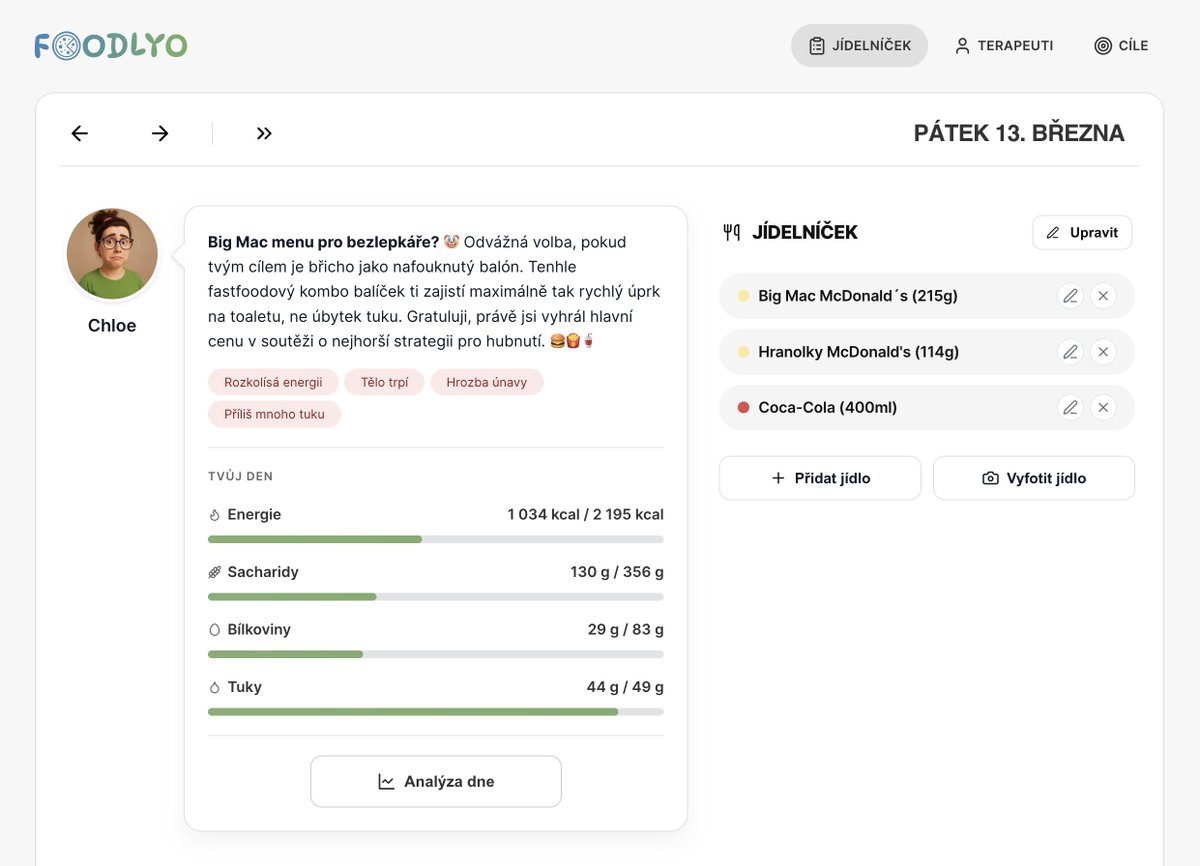This screenshot has width=1200, height=866.
Task: Click the Sacharidy progress bar
Action: pos(436,597)
